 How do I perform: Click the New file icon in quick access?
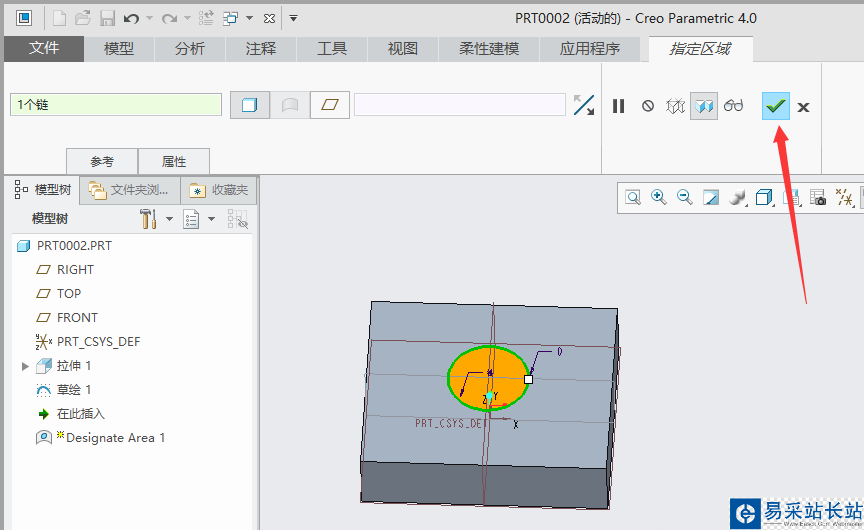(59, 18)
